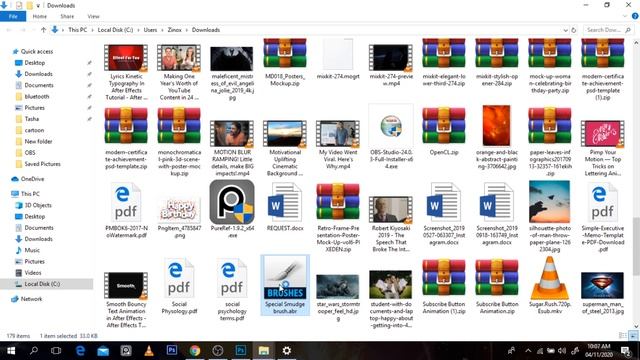Select Simple-Executive-Memo-Template pdf file
640x360 pixels.
(603, 216)
